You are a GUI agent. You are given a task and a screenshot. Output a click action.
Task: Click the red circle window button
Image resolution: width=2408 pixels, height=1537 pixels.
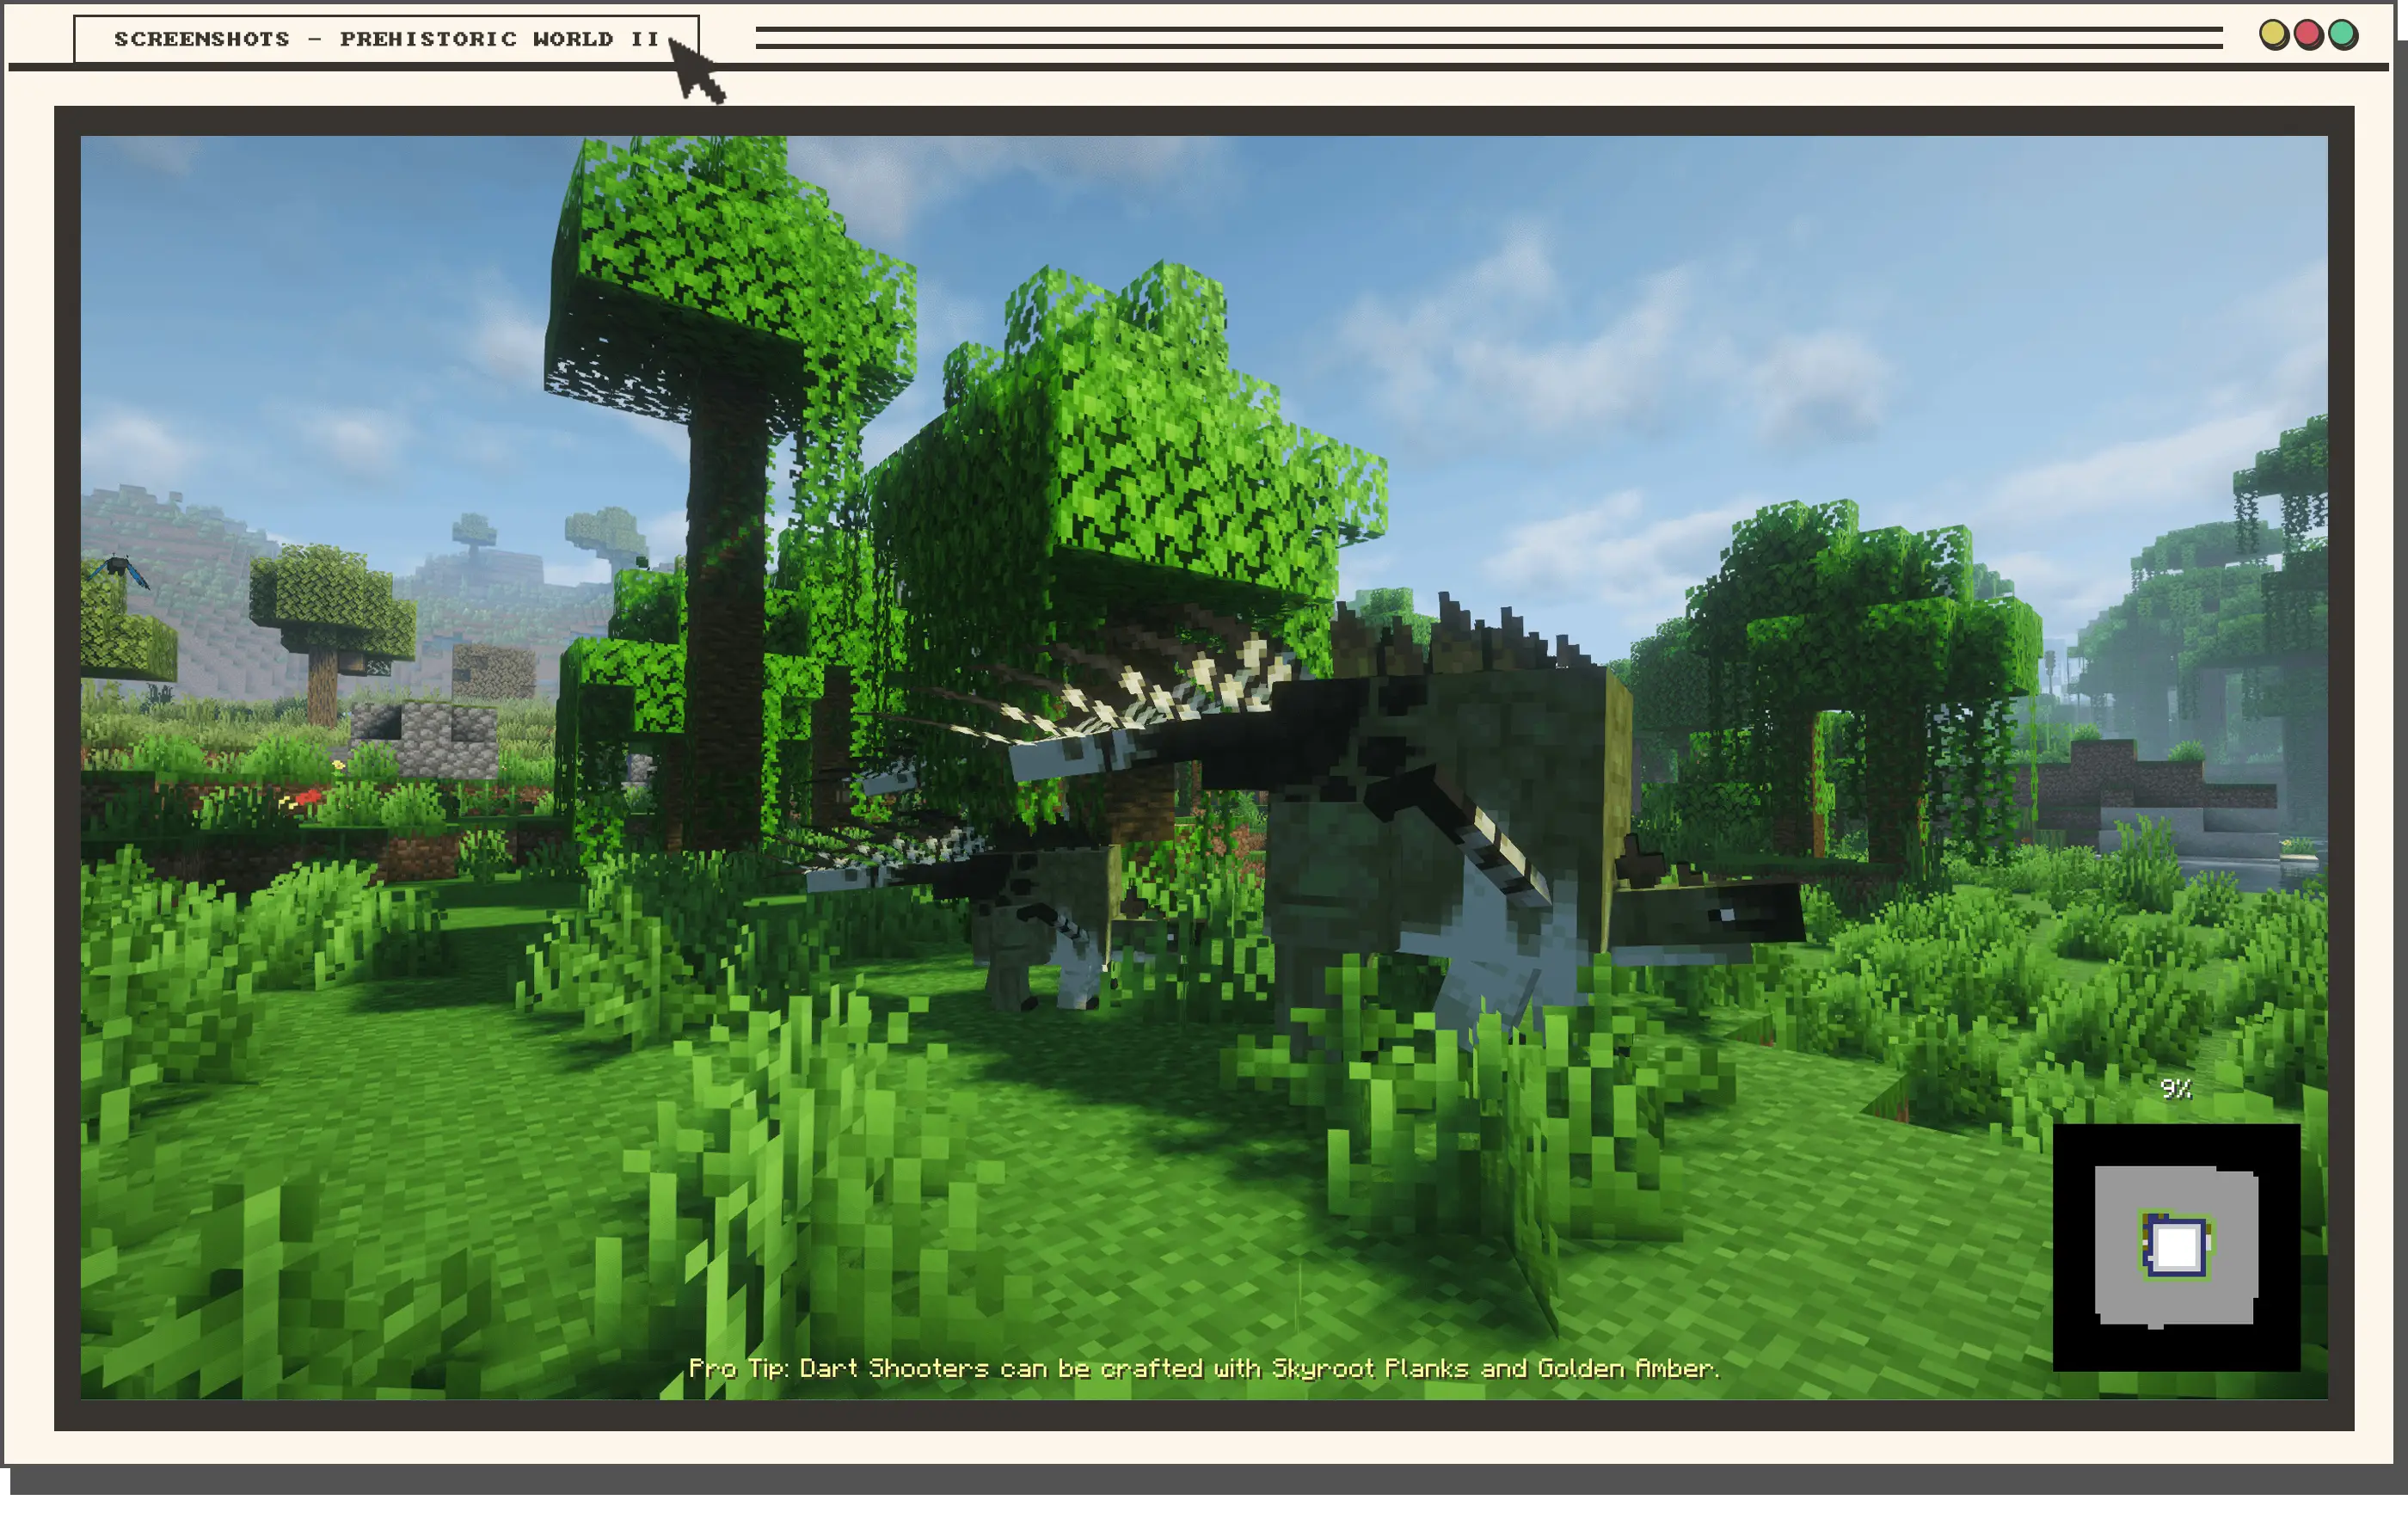pos(2308,35)
